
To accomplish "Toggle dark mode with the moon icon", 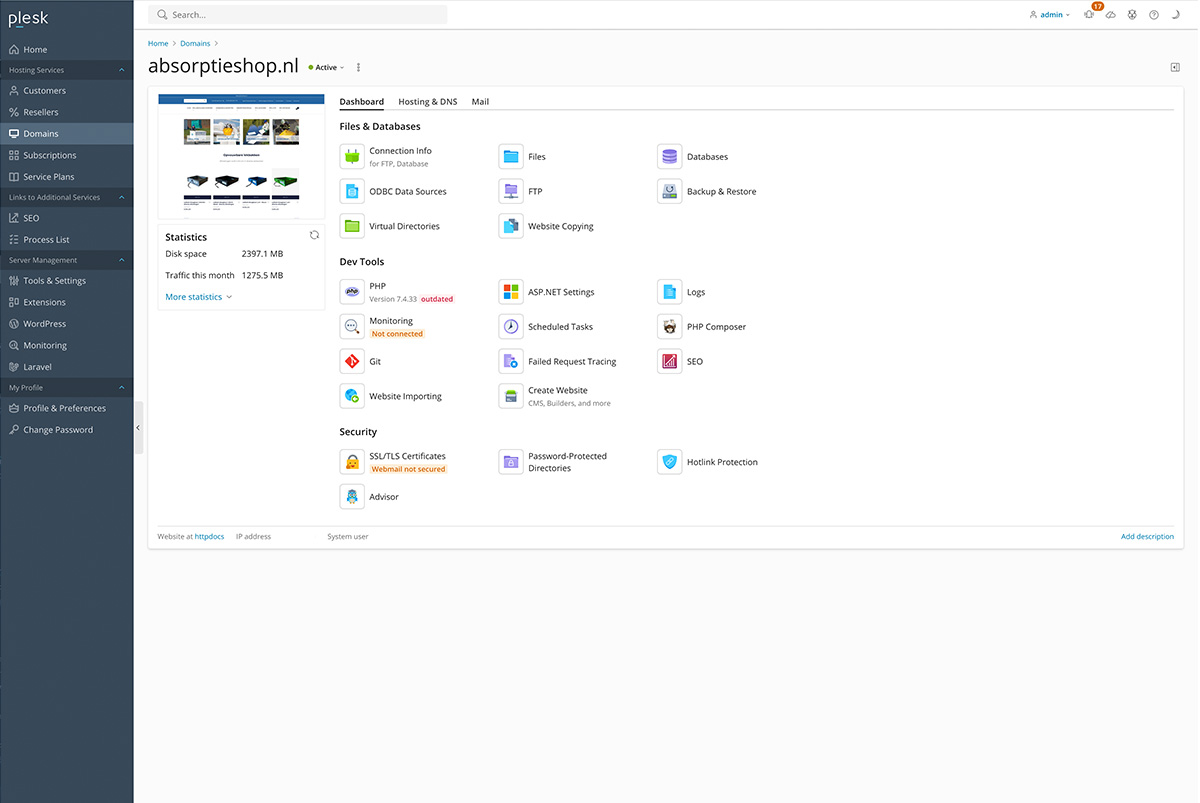I will 1175,15.
